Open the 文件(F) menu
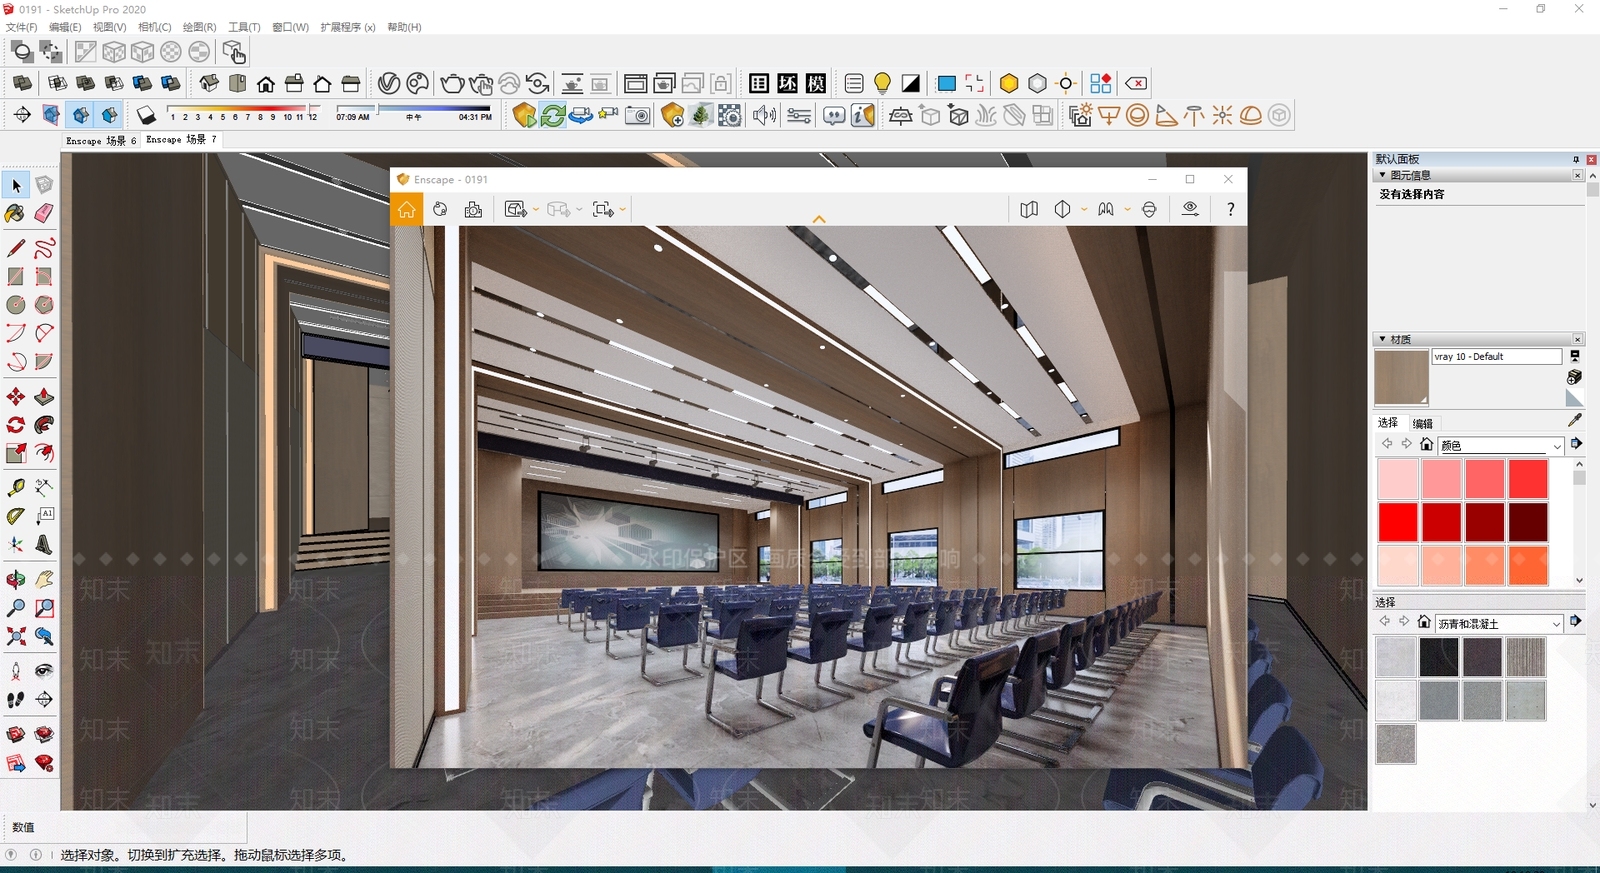 21,27
